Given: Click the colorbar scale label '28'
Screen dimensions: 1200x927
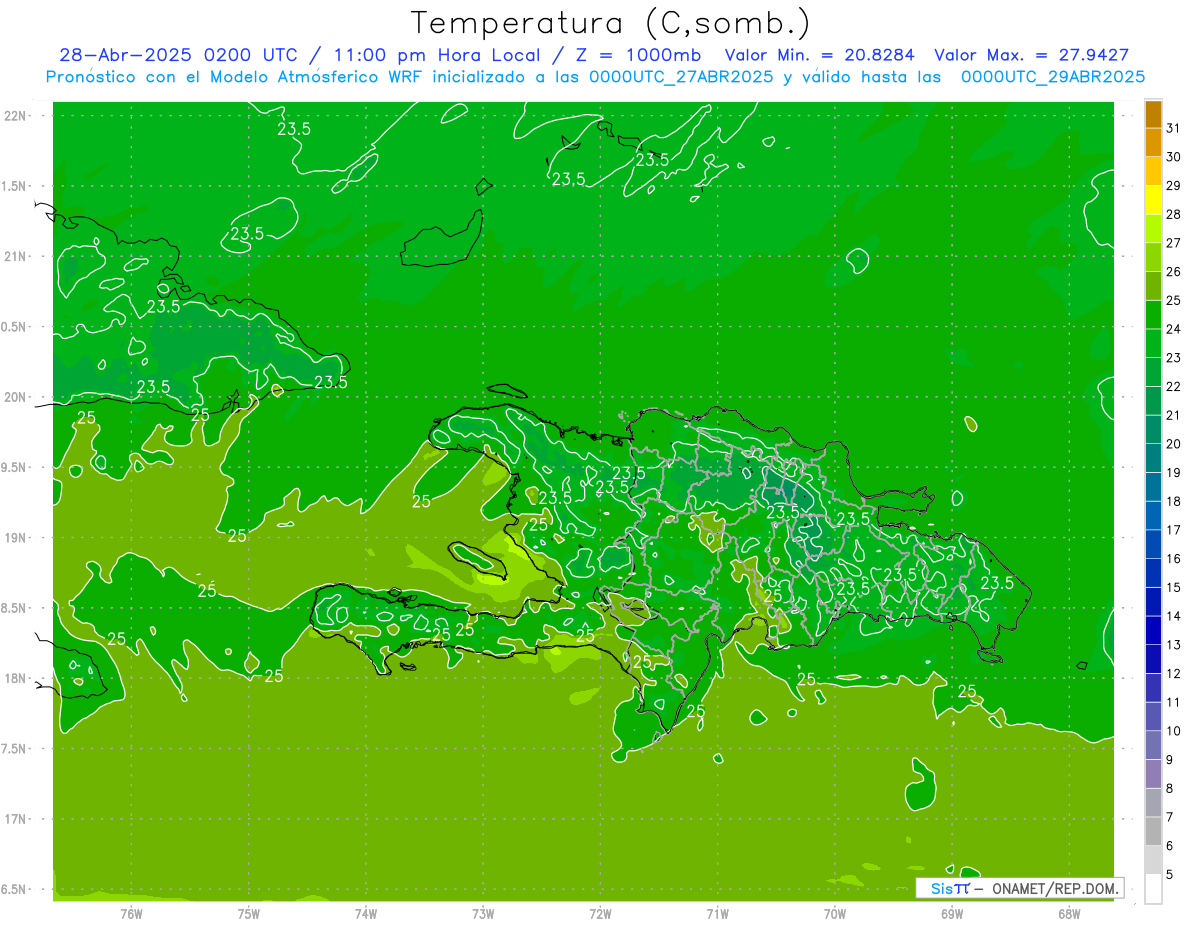Looking at the screenshot, I should click(1174, 214).
